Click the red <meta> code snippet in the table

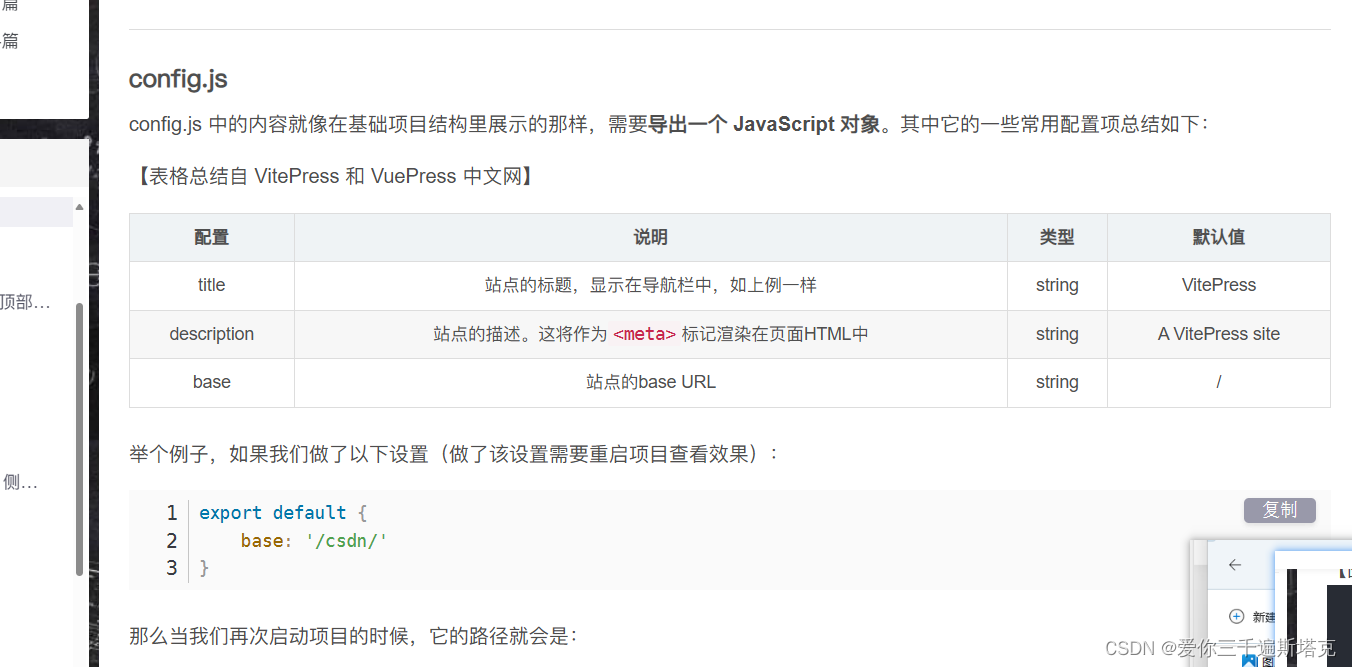coord(644,334)
